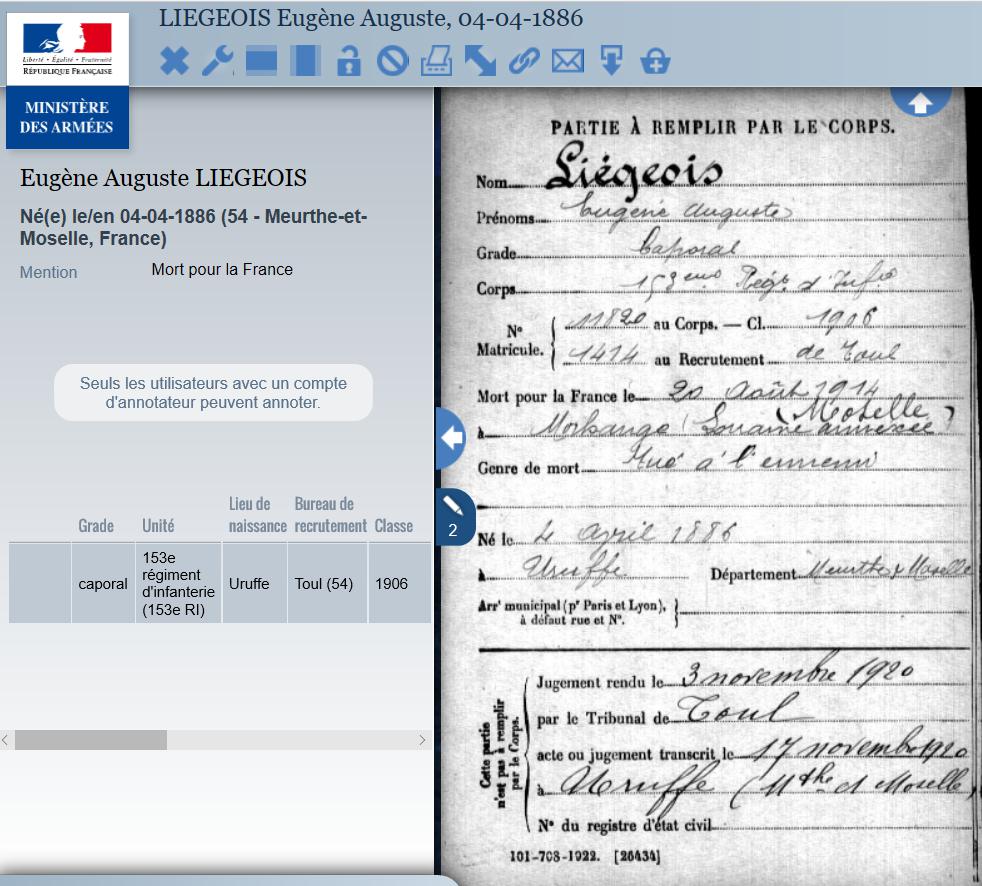Click the right arrow of the horizontal scrollbar
The image size is (982, 886).
[422, 740]
